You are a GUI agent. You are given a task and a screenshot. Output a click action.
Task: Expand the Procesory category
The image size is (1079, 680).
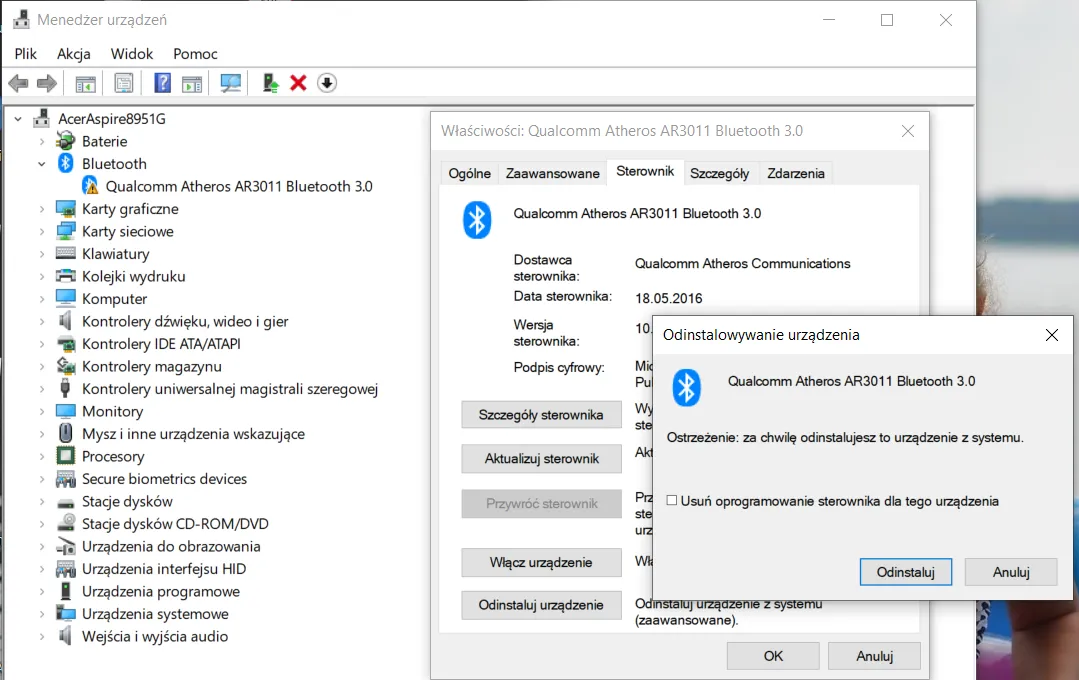pos(42,457)
